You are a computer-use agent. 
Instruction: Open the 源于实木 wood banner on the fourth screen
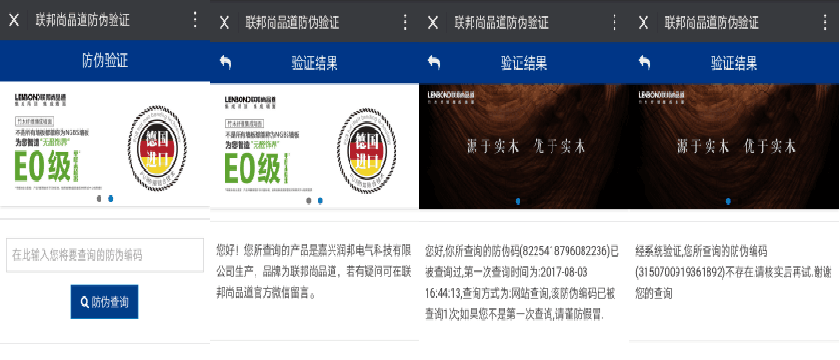click(734, 146)
